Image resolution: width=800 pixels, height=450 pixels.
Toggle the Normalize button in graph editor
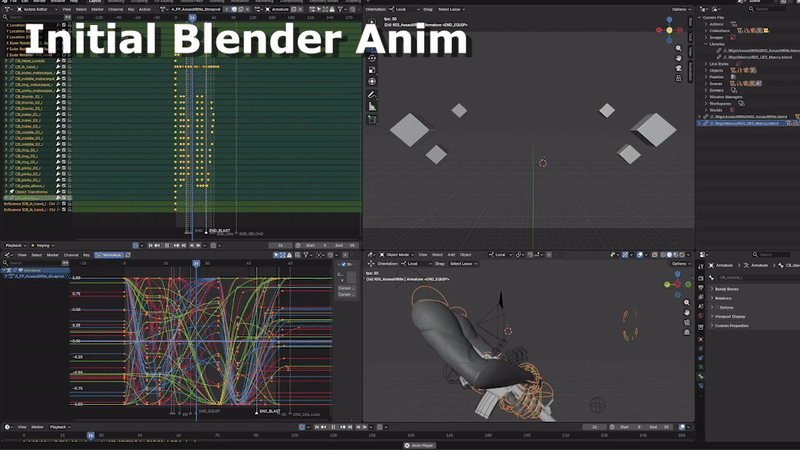point(109,255)
